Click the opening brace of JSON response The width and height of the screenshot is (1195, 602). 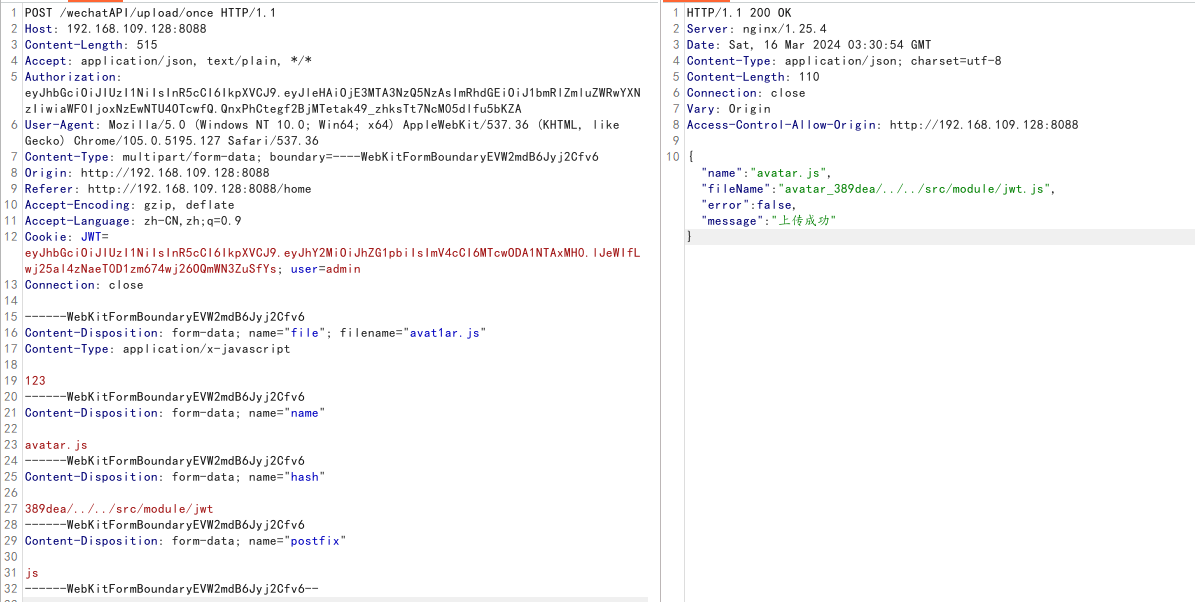[690, 157]
